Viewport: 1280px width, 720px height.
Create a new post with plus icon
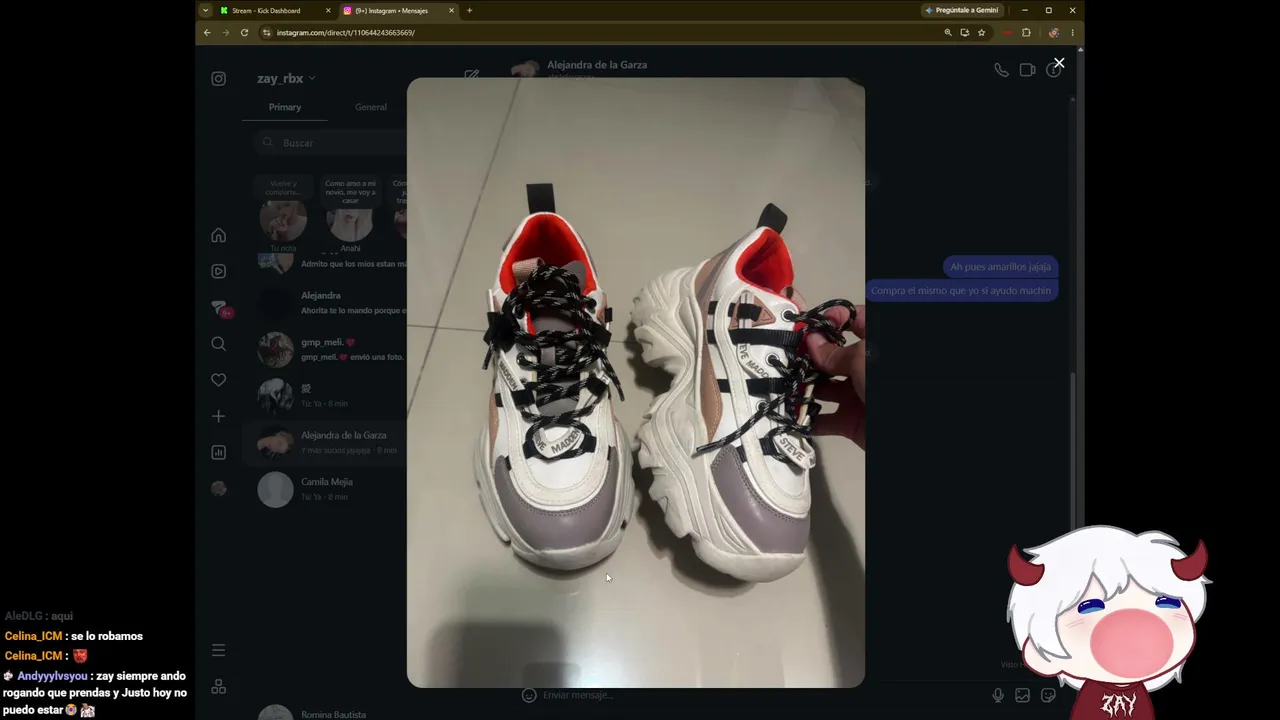tap(218, 416)
